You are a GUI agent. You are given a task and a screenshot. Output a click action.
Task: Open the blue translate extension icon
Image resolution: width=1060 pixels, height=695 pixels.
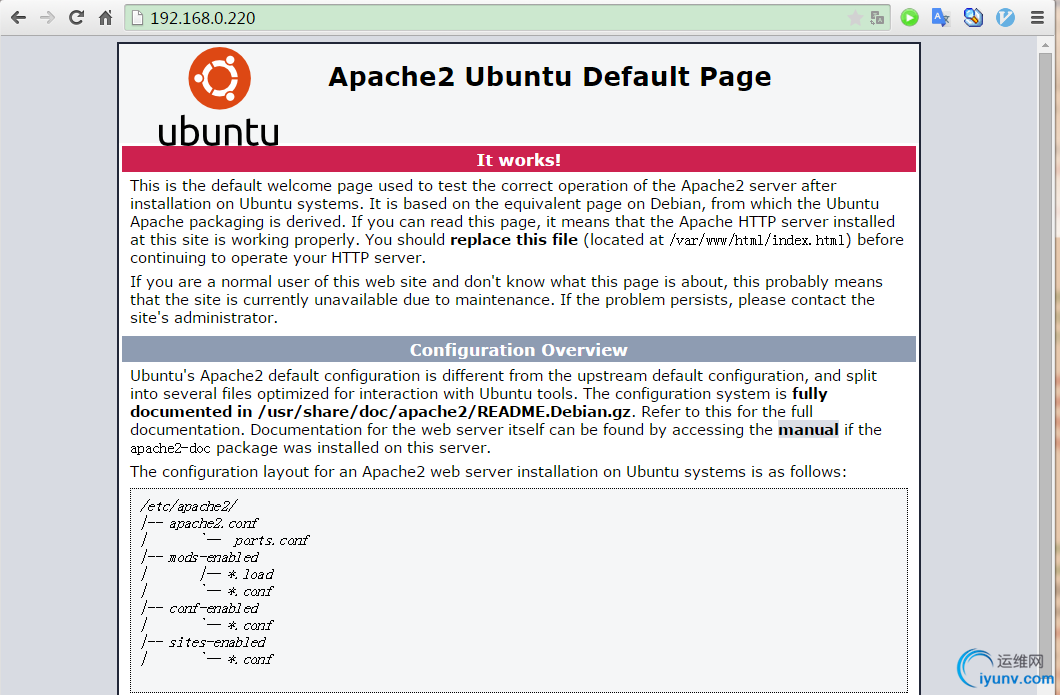(941, 18)
